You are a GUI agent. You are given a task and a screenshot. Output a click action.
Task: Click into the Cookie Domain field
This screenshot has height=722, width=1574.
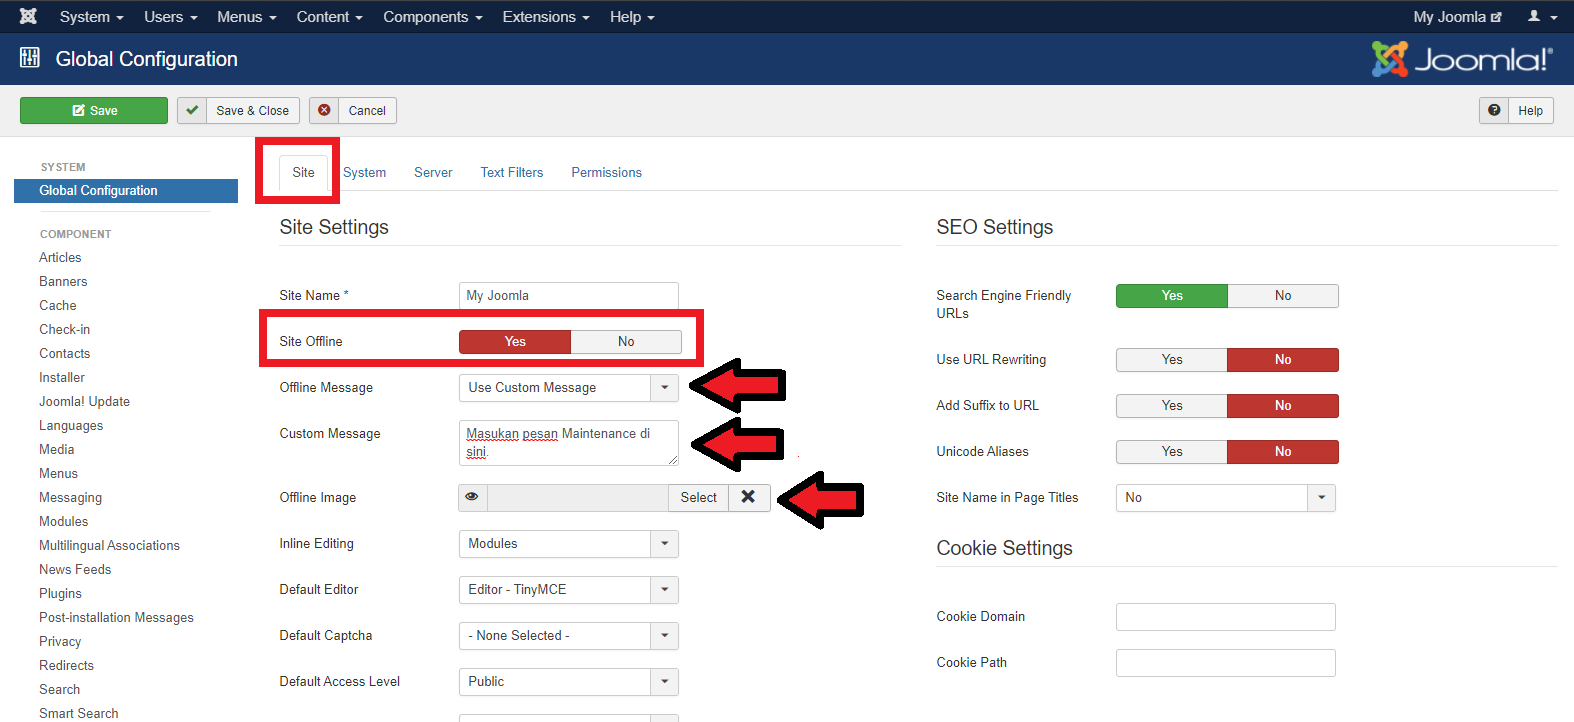coord(1225,617)
